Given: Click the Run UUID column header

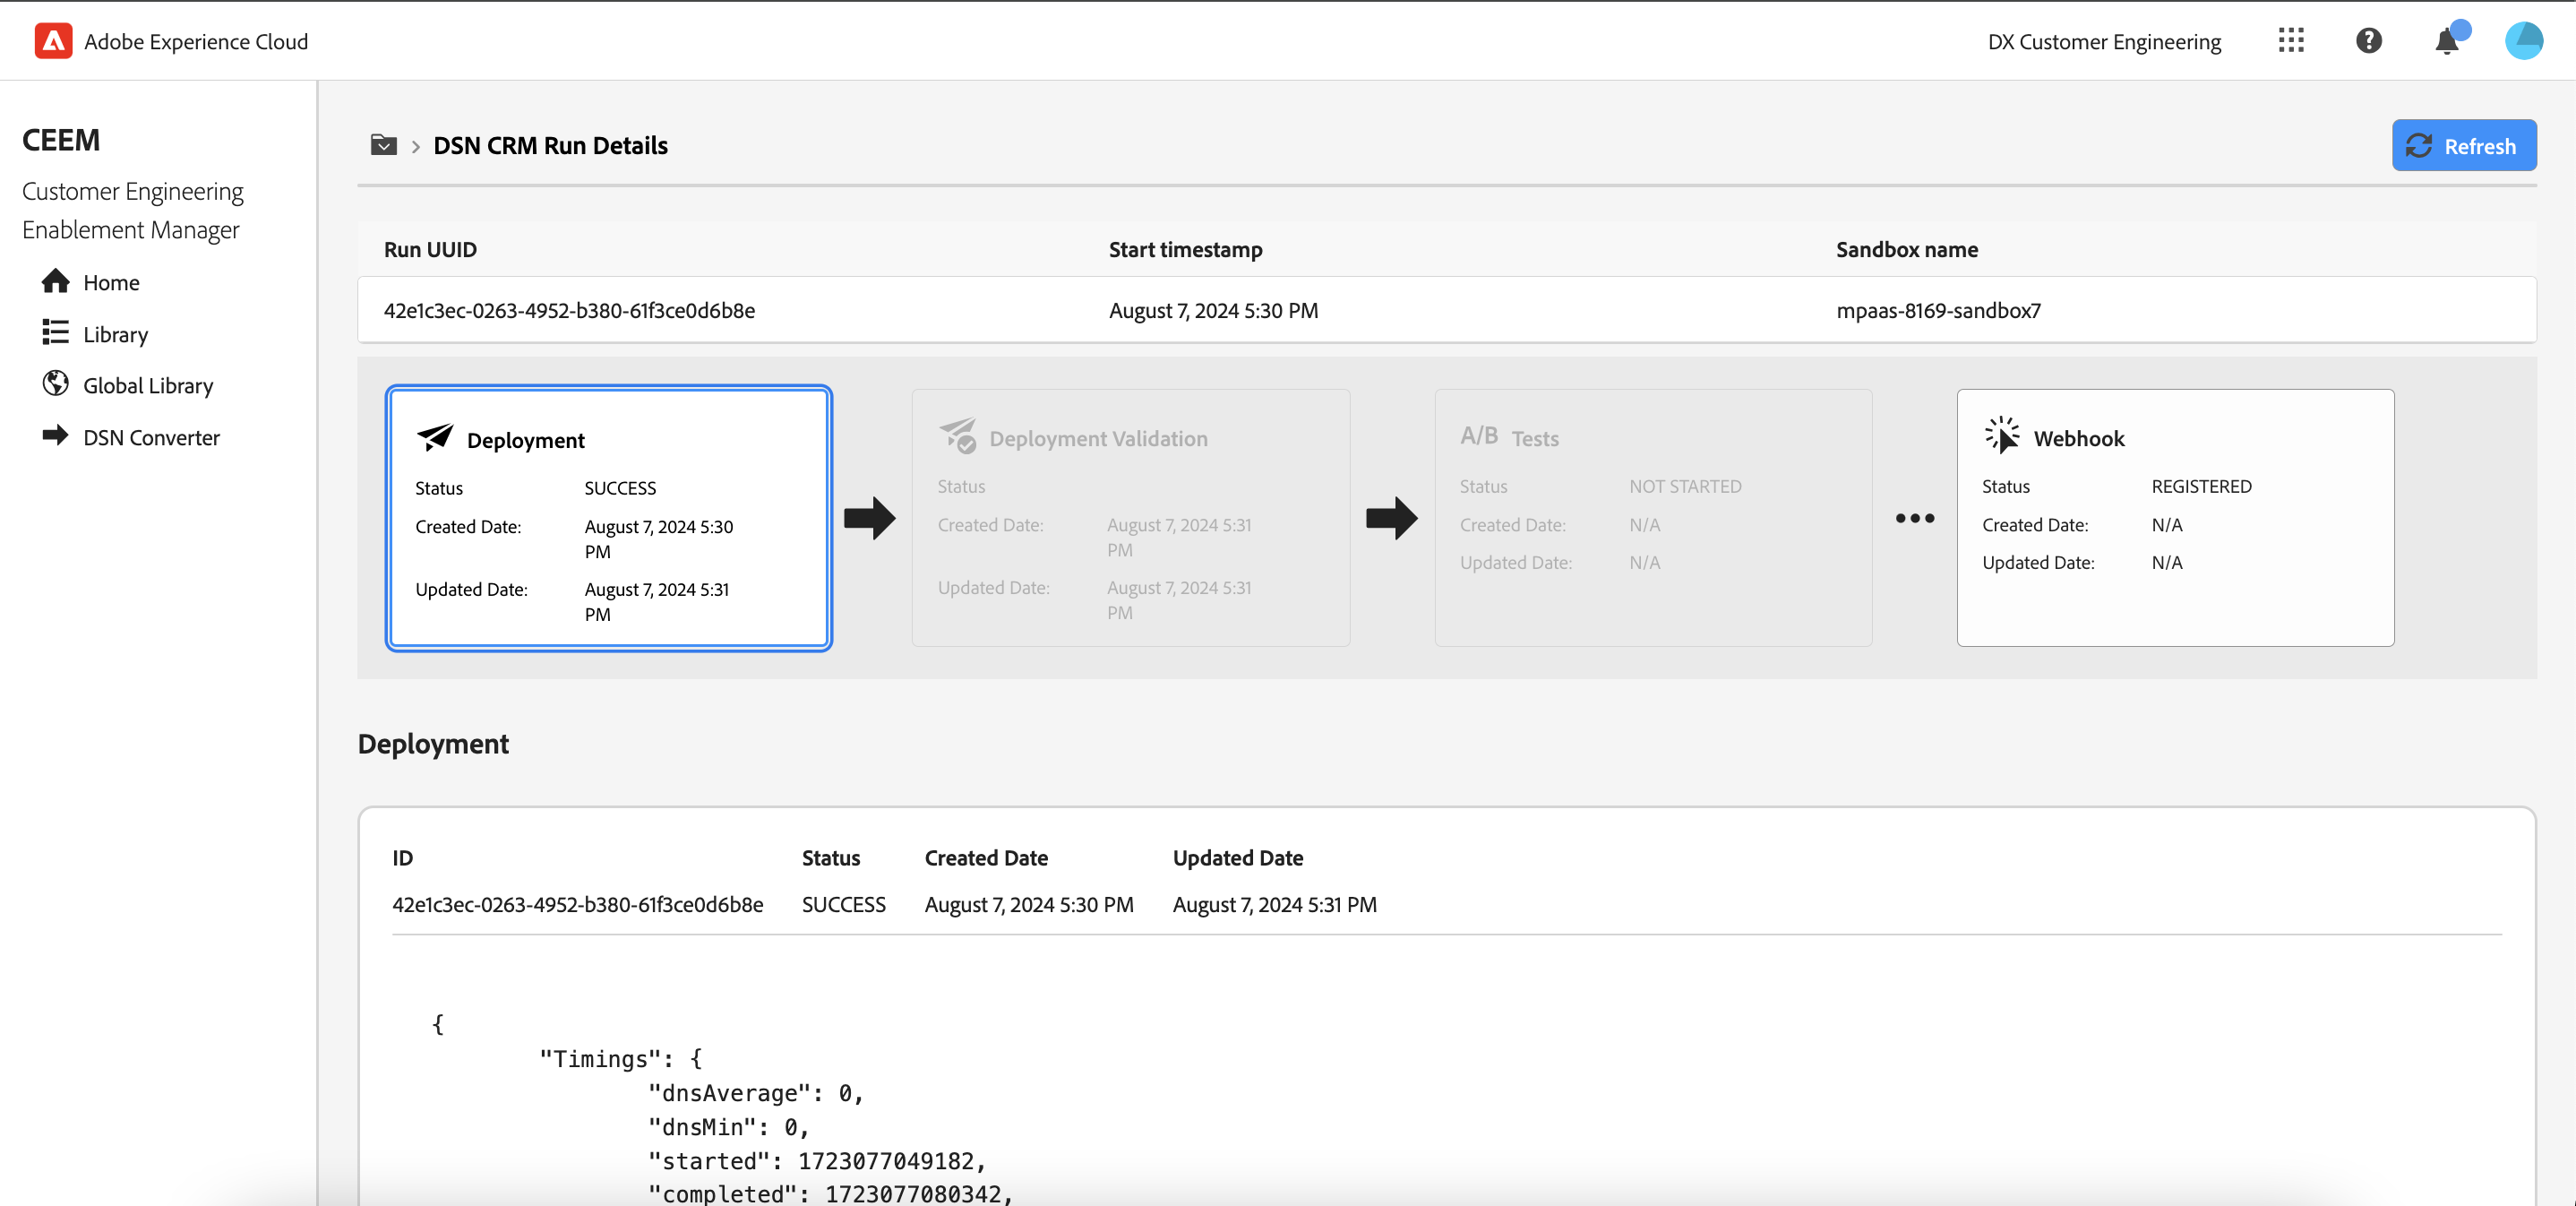Looking at the screenshot, I should [x=430, y=249].
